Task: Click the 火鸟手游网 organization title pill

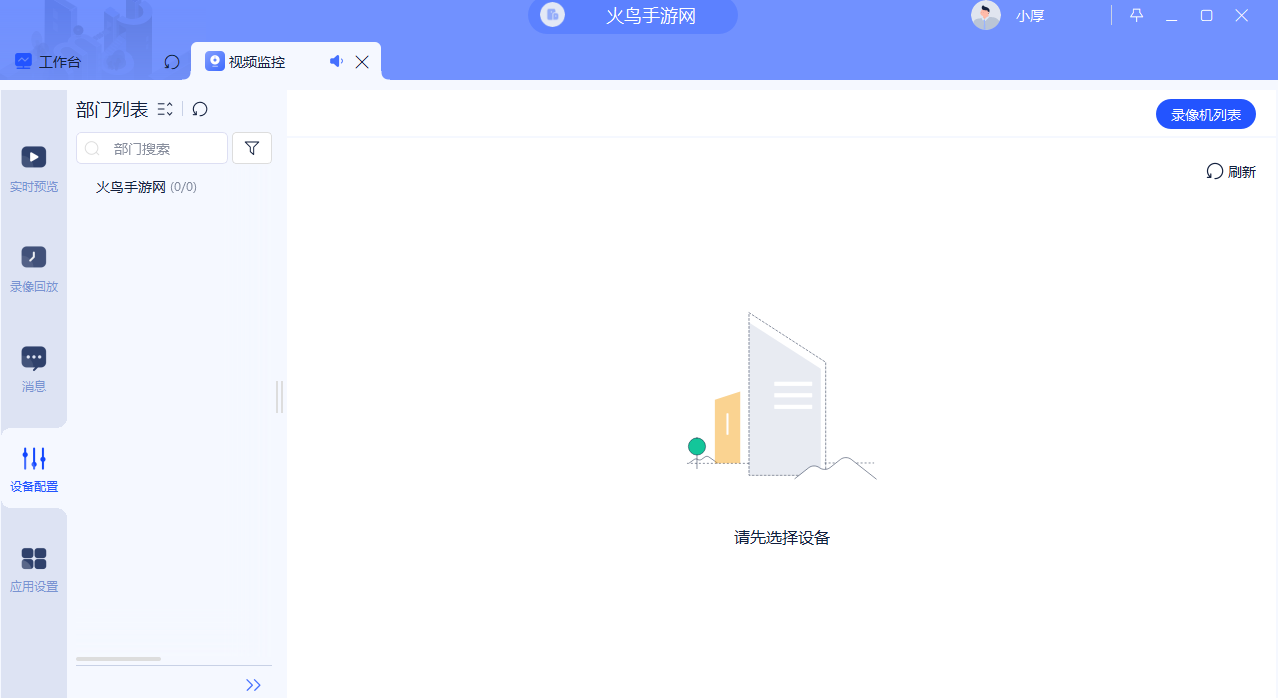Action: [633, 15]
